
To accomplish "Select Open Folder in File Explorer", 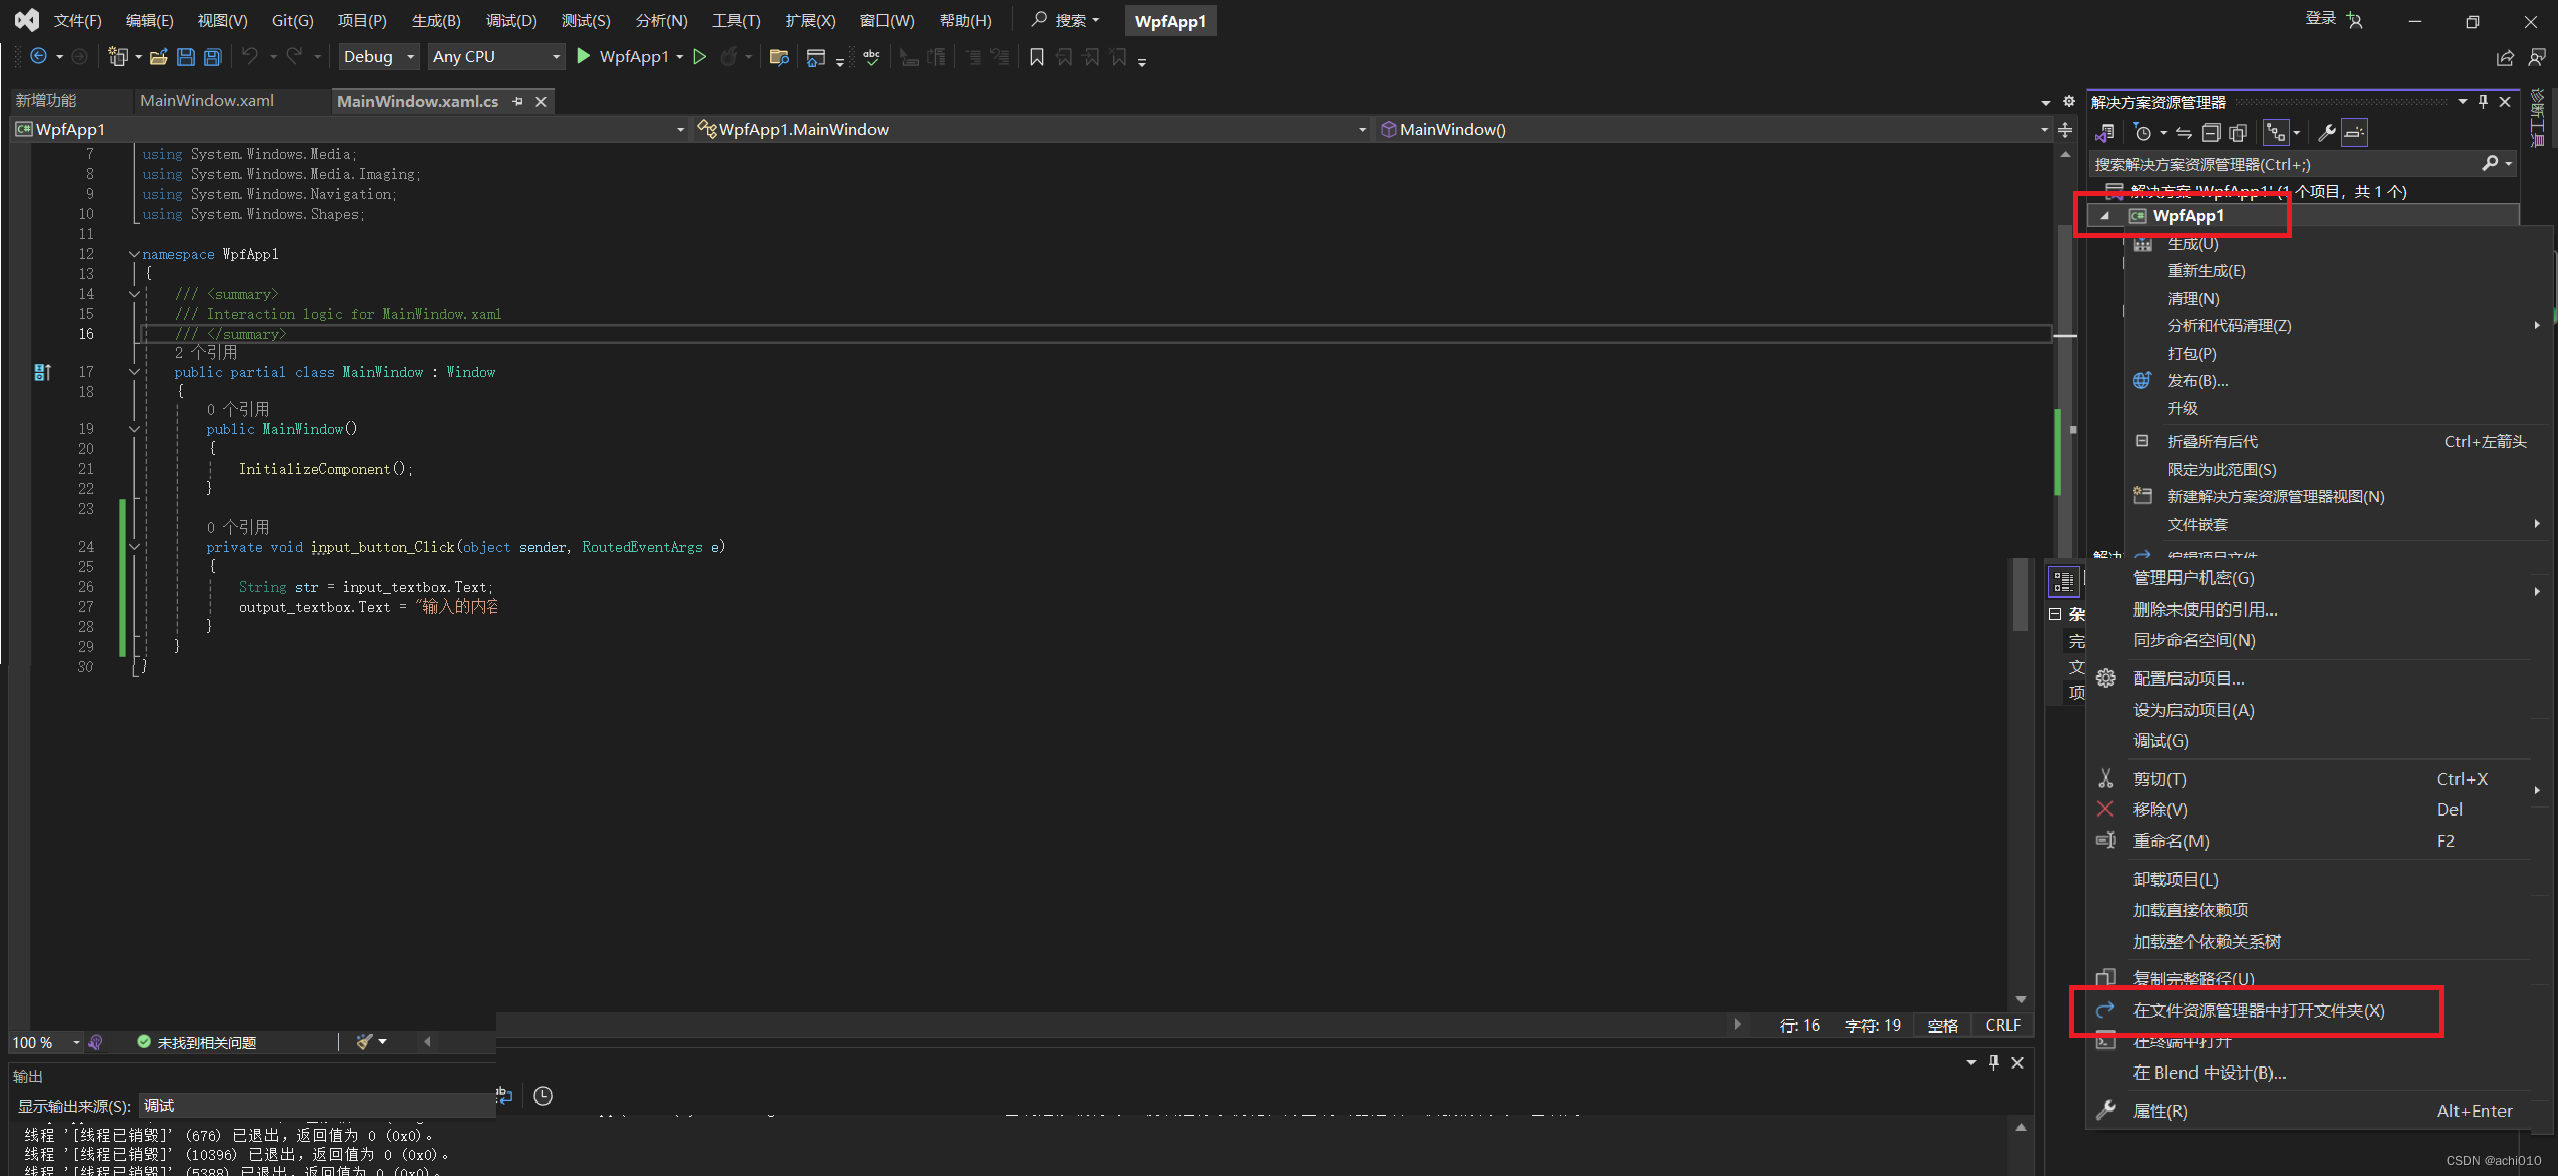I will (2257, 1010).
